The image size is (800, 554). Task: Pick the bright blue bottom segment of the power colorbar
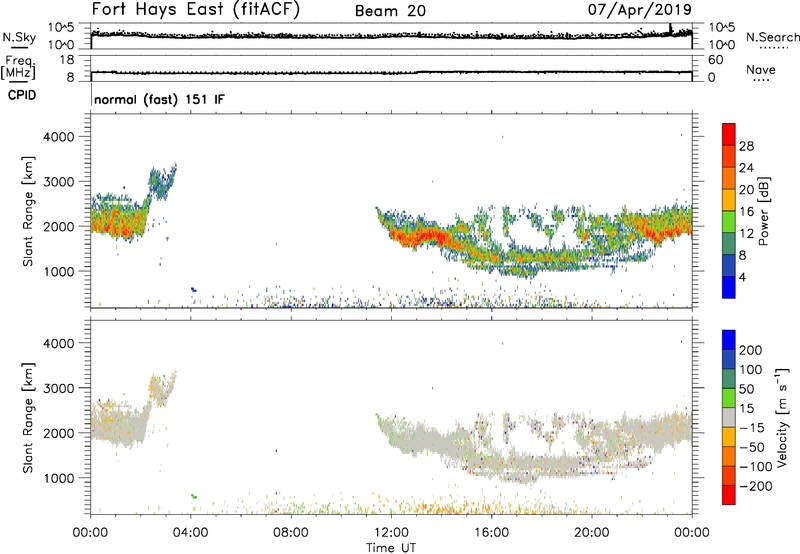729,287
